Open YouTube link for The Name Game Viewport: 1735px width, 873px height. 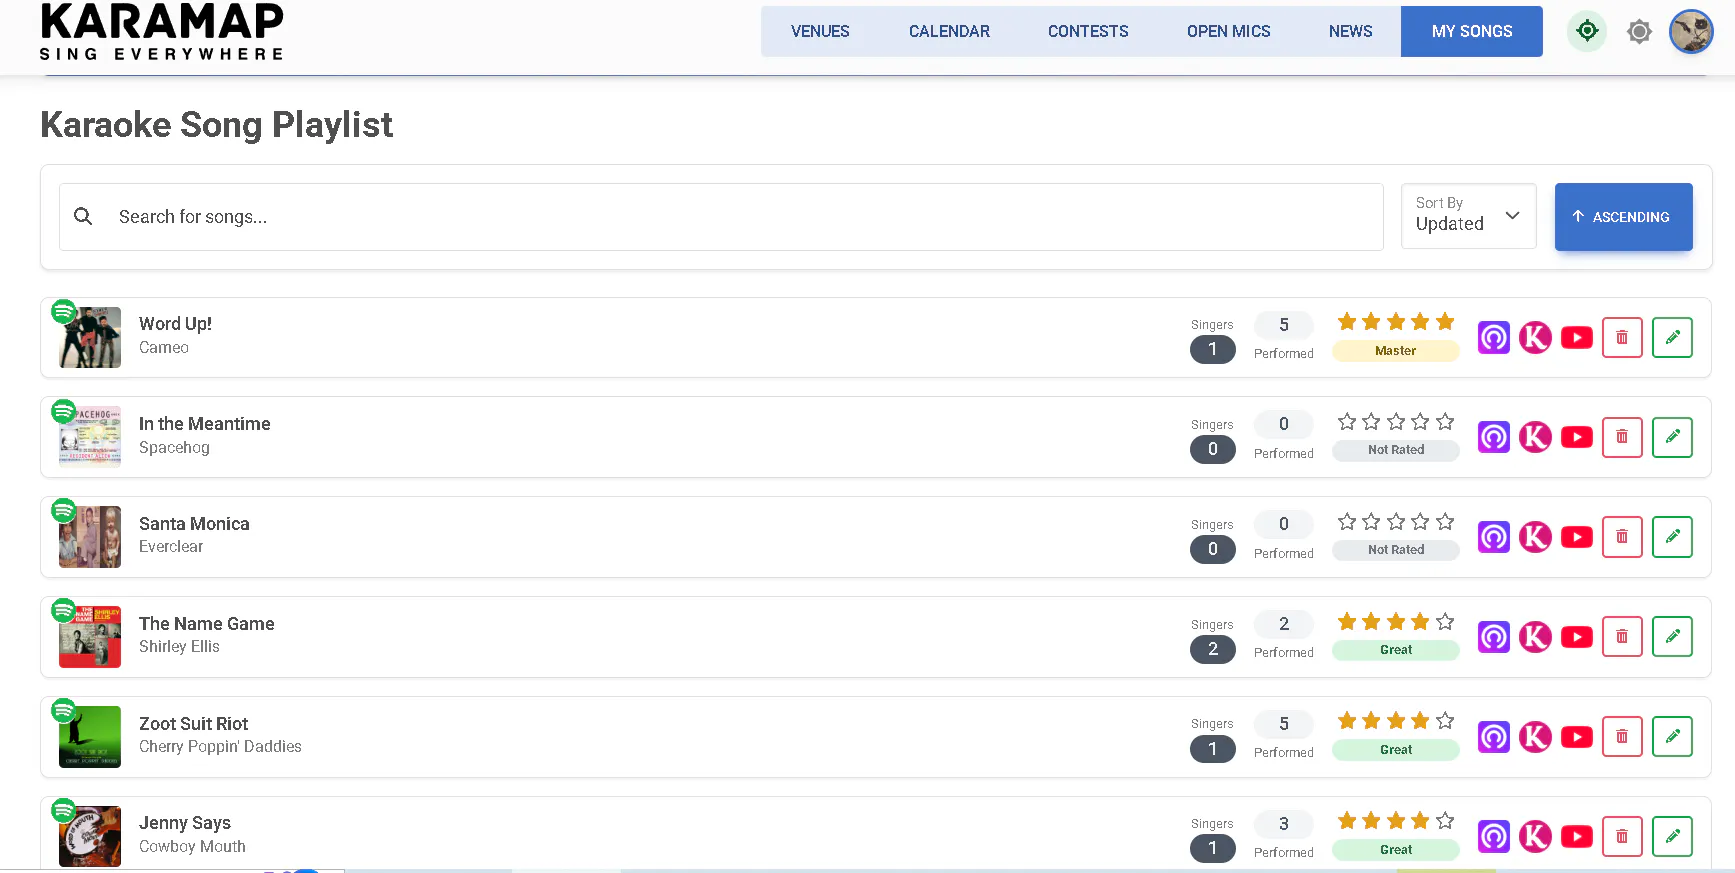click(x=1577, y=637)
